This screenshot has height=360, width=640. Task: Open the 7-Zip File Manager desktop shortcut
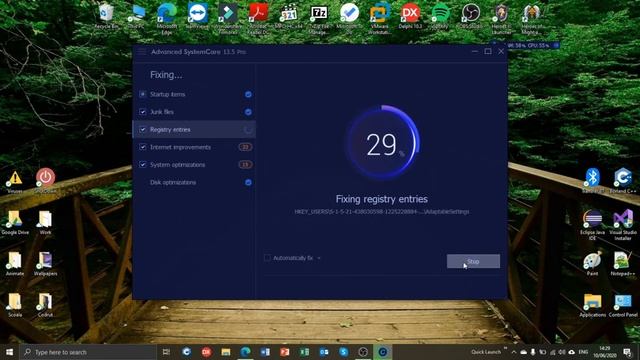click(x=318, y=19)
